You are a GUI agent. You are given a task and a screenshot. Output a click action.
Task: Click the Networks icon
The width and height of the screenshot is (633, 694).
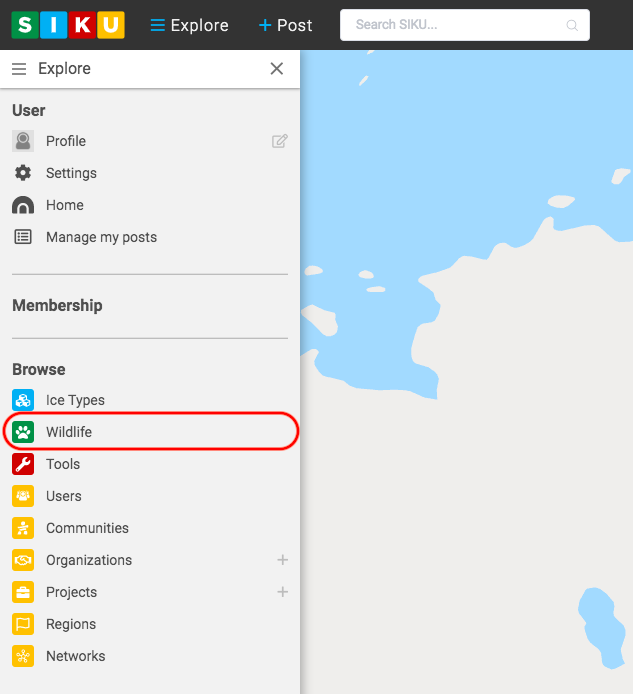pos(23,656)
